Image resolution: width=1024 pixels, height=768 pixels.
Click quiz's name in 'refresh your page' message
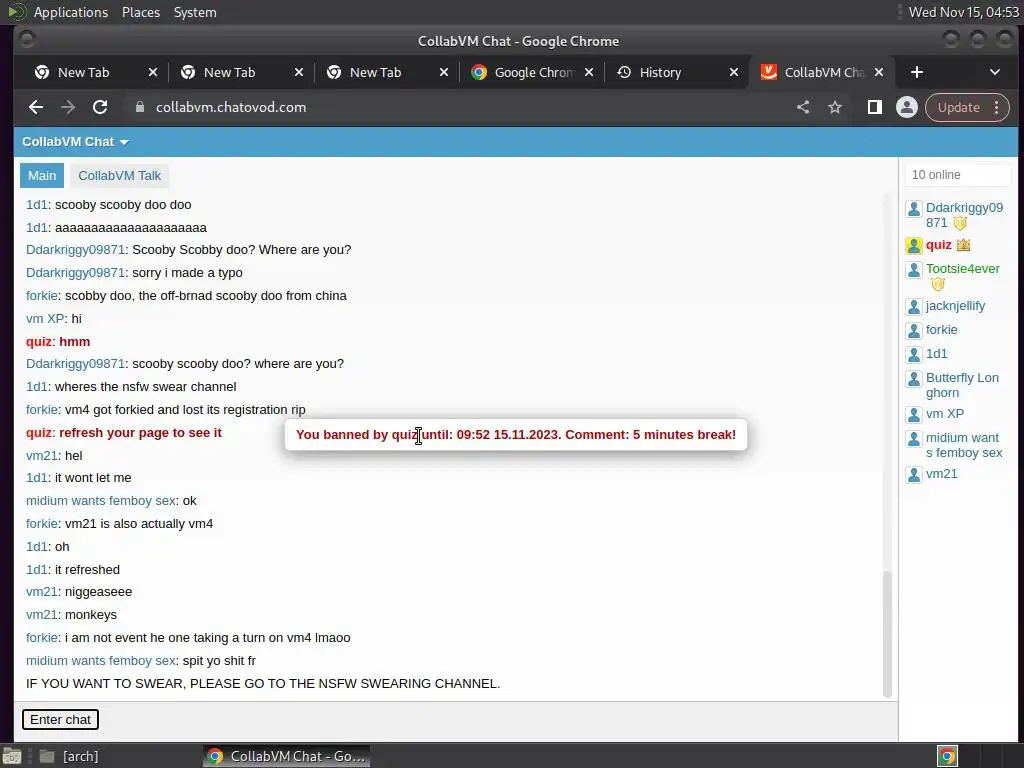tap(39, 432)
